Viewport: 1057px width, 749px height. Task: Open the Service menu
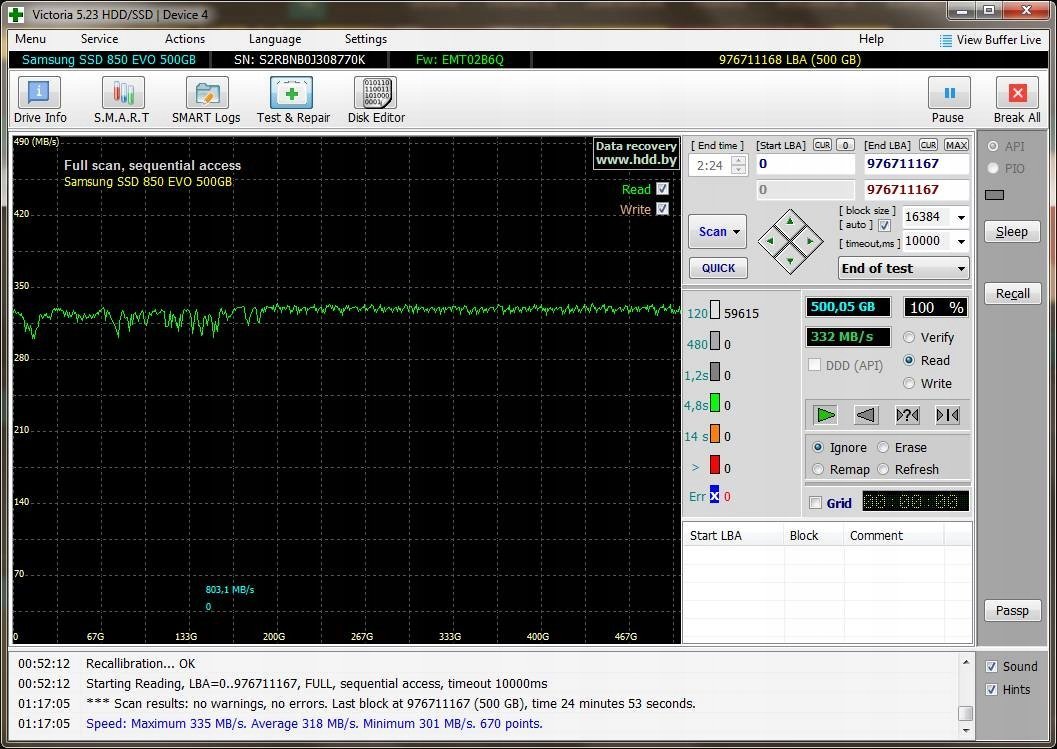coord(99,39)
